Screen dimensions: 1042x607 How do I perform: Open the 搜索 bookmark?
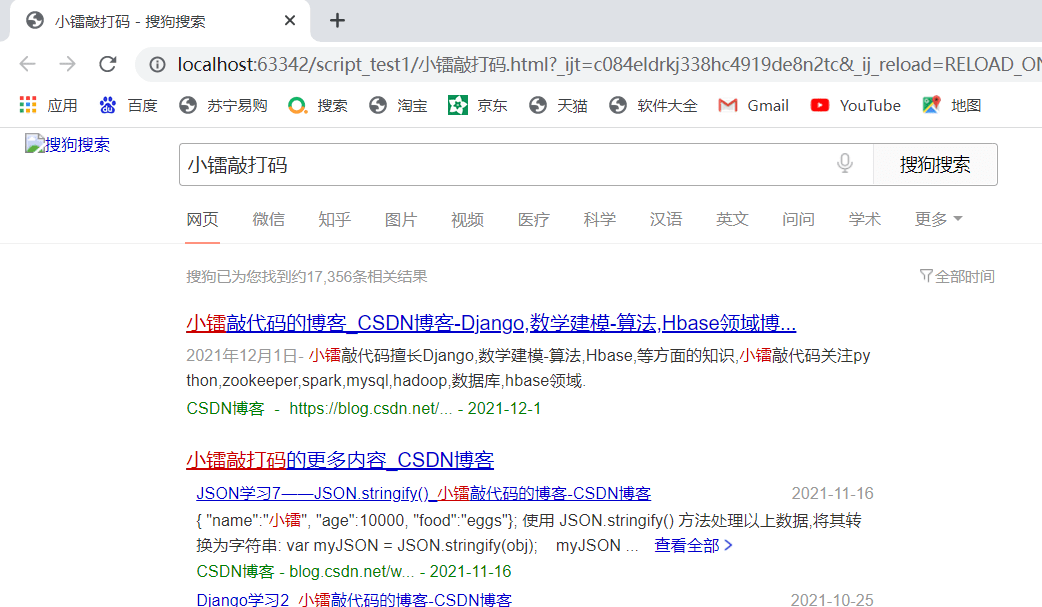(x=318, y=105)
